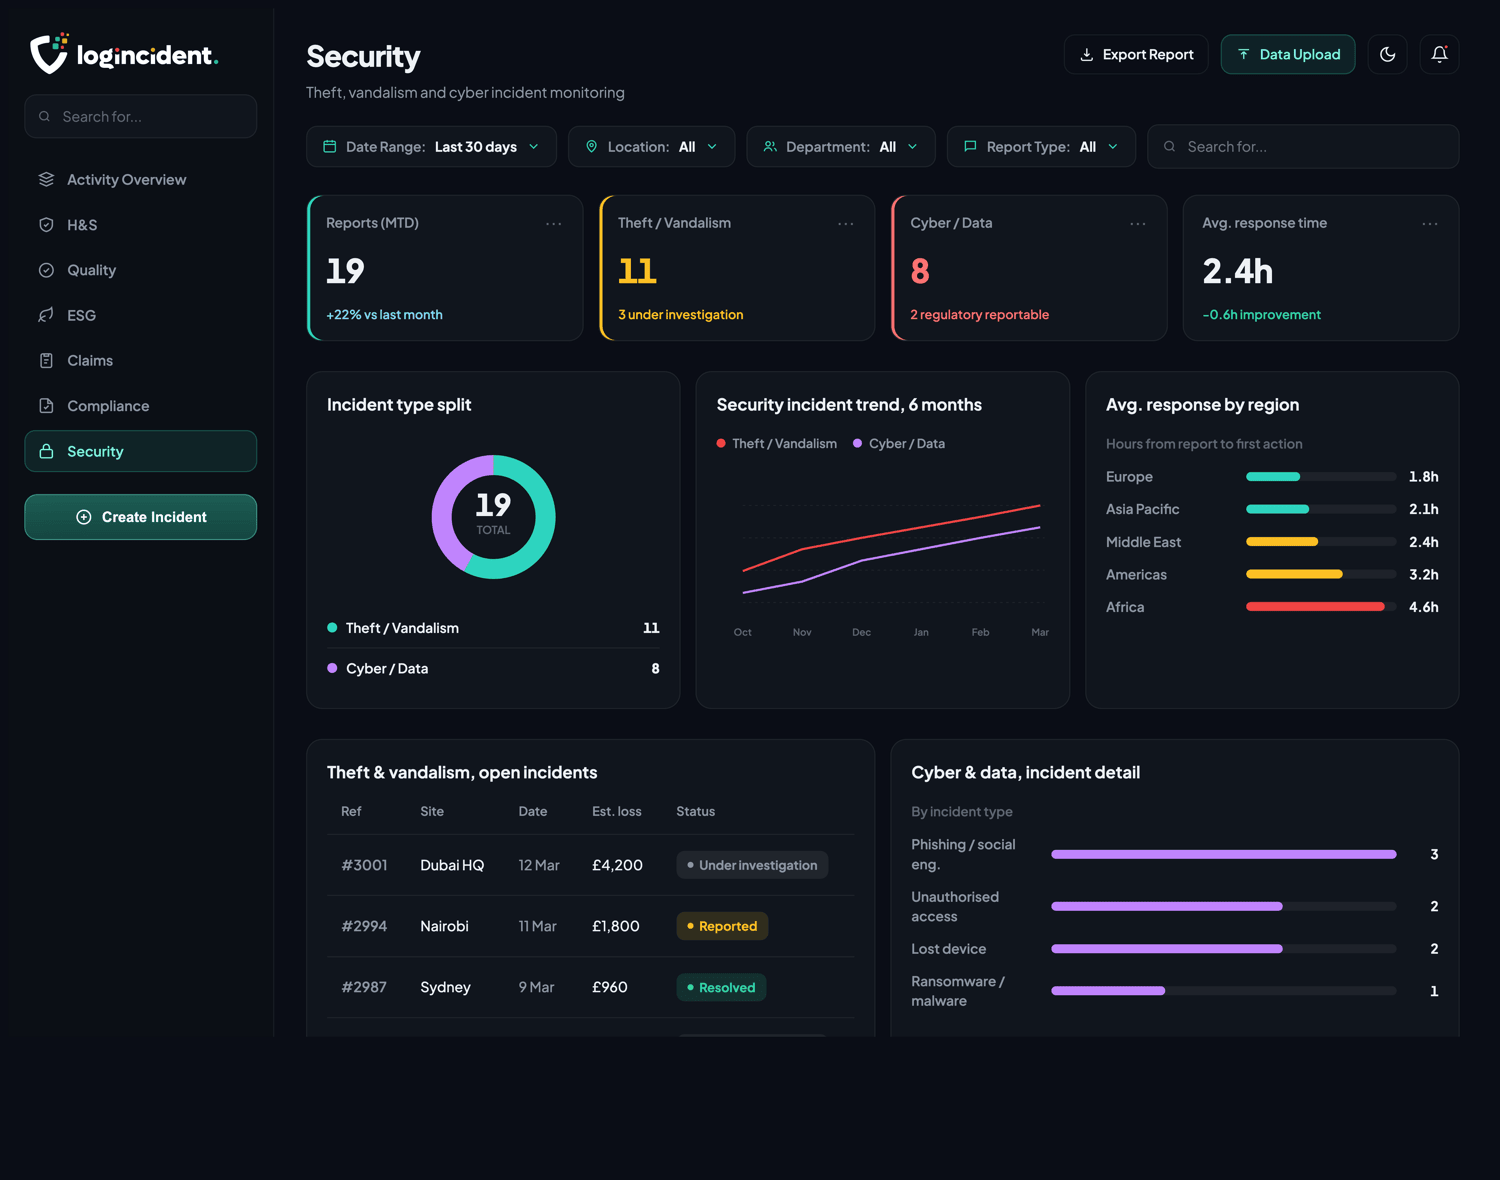Click the Under investigation status badge

coord(752,865)
